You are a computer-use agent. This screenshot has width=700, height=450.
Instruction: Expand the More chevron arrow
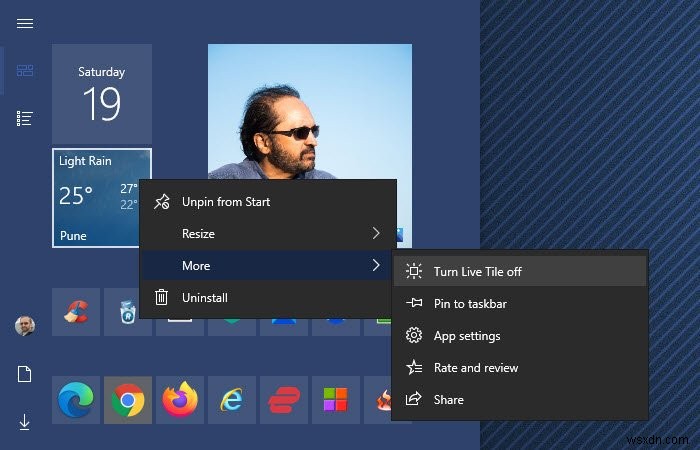coord(376,265)
